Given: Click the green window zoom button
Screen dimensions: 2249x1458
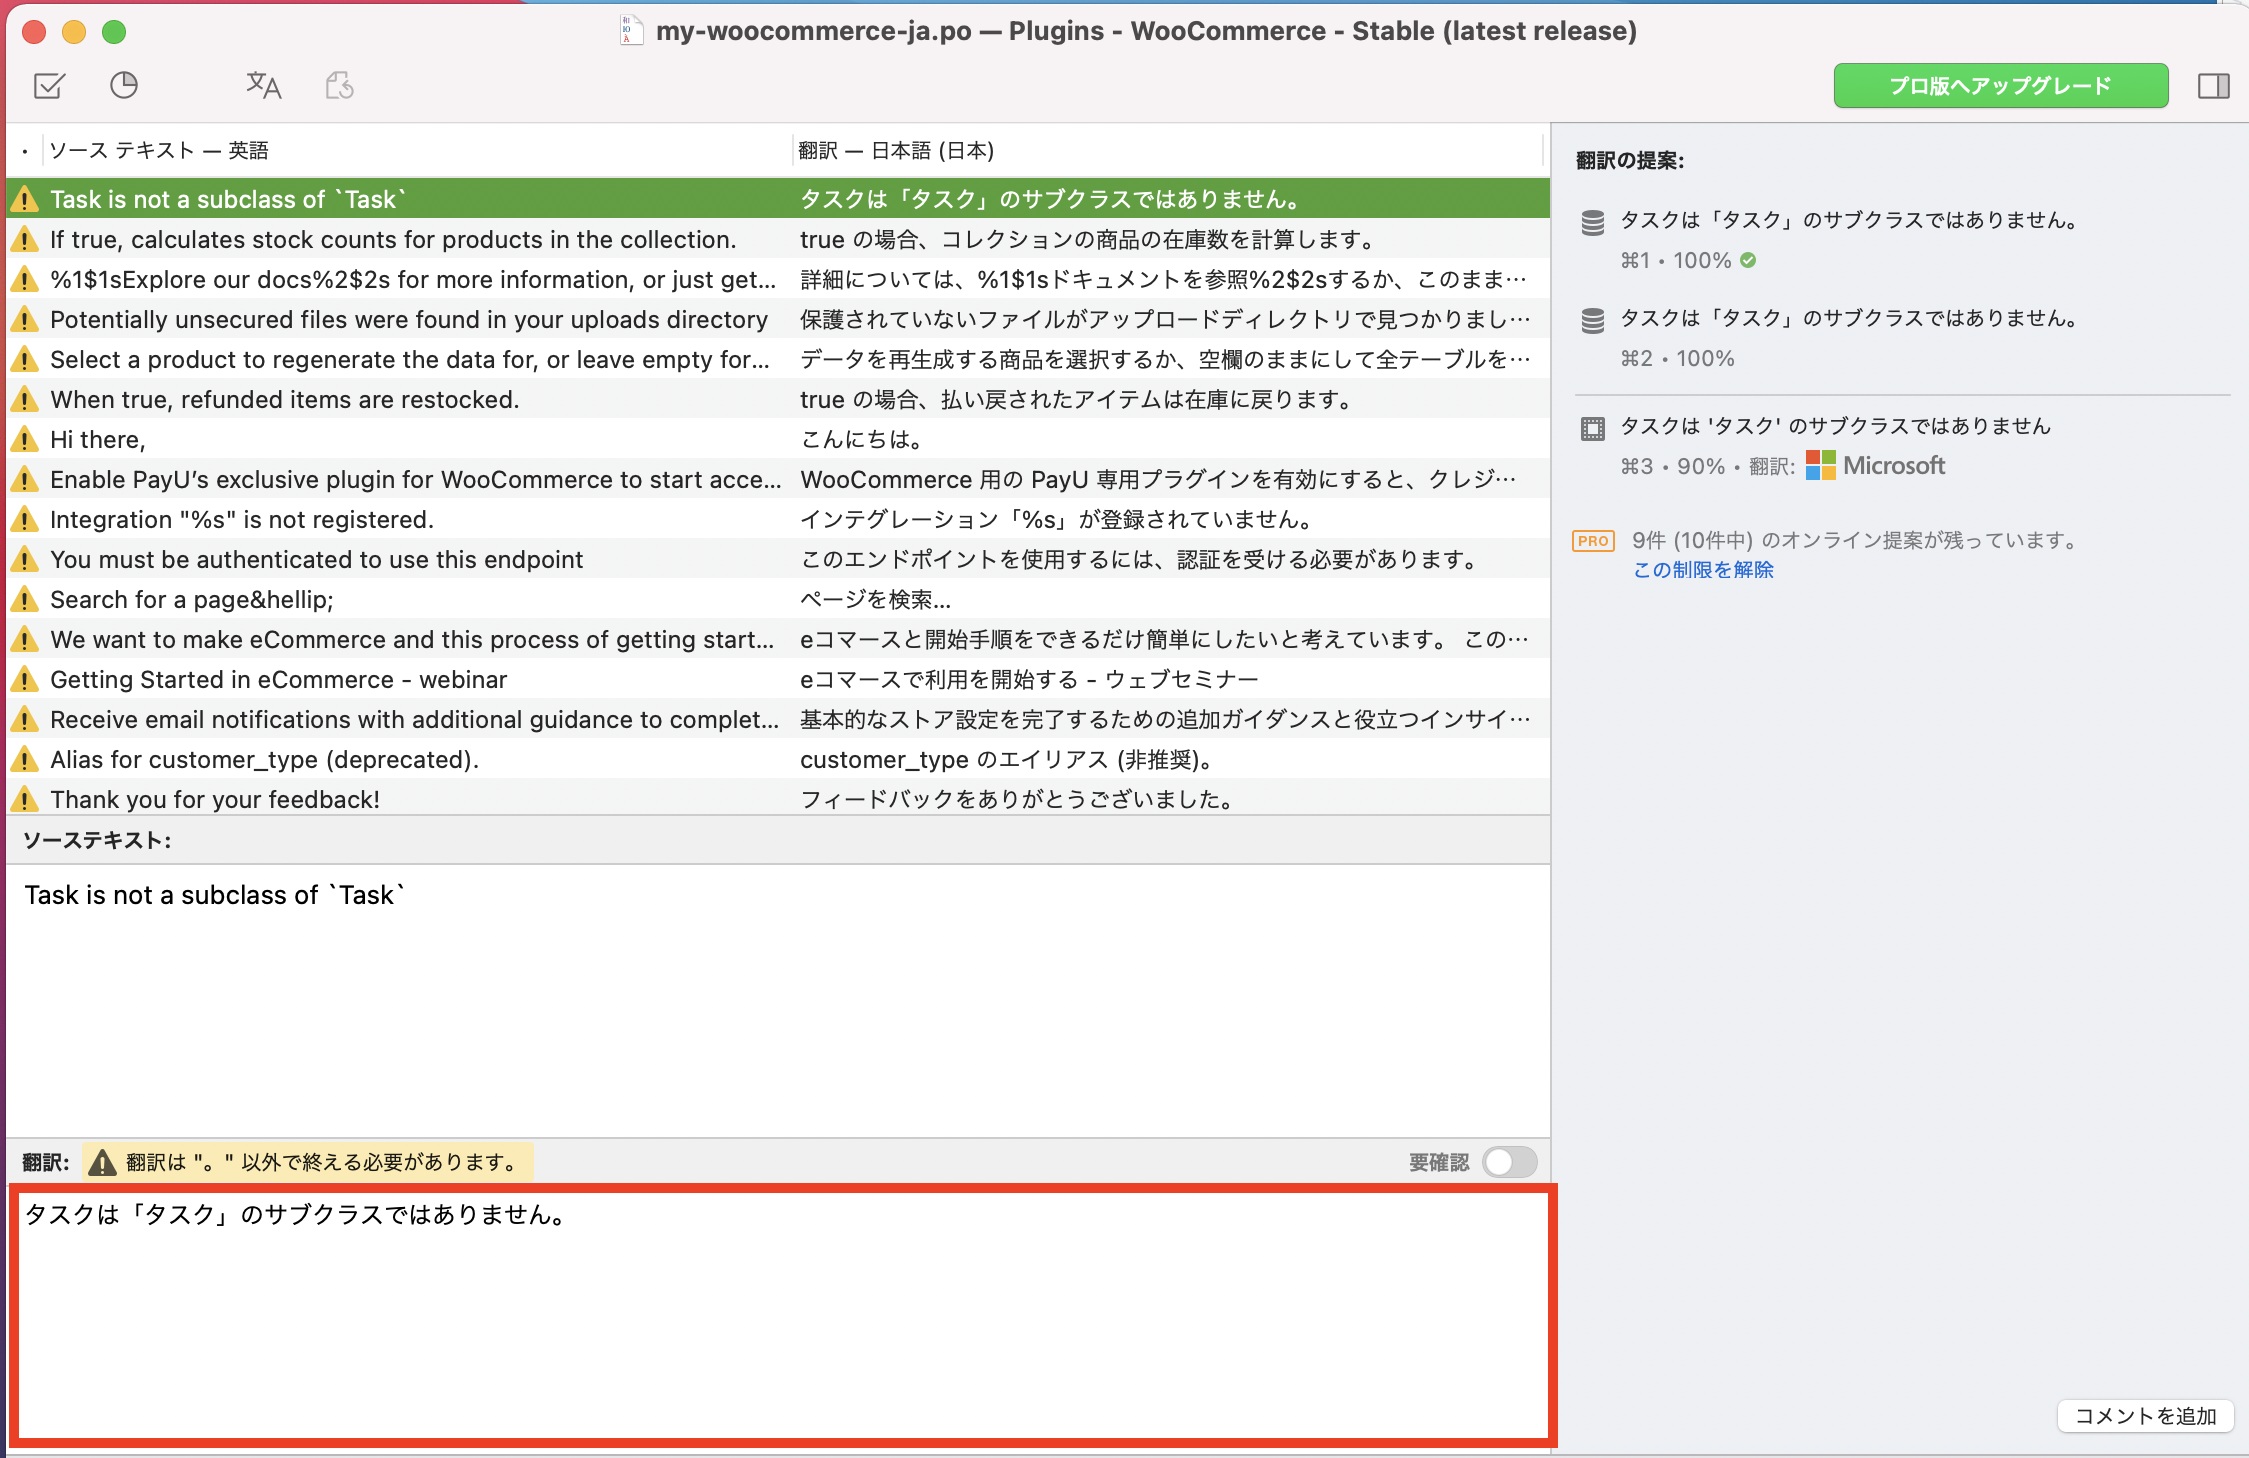Looking at the screenshot, I should 114,32.
